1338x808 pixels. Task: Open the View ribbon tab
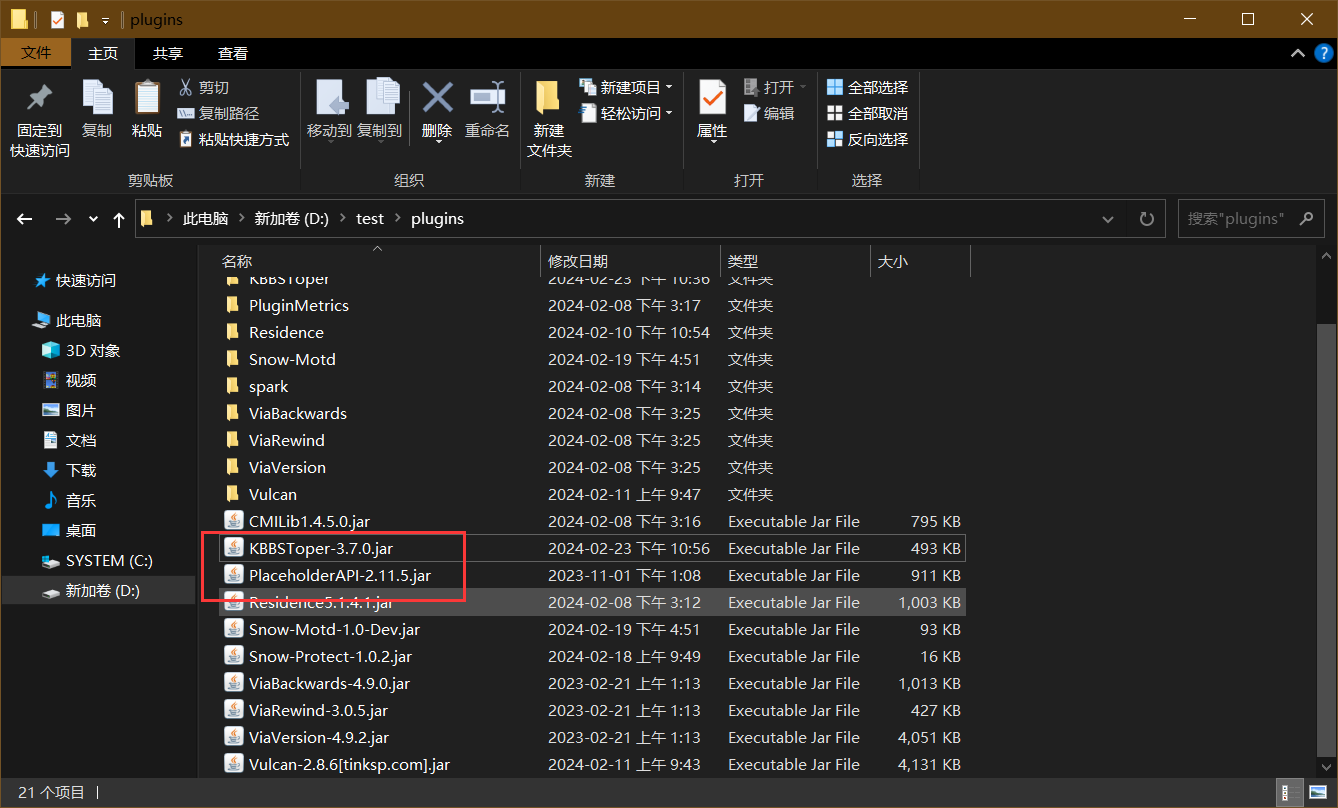coord(233,54)
